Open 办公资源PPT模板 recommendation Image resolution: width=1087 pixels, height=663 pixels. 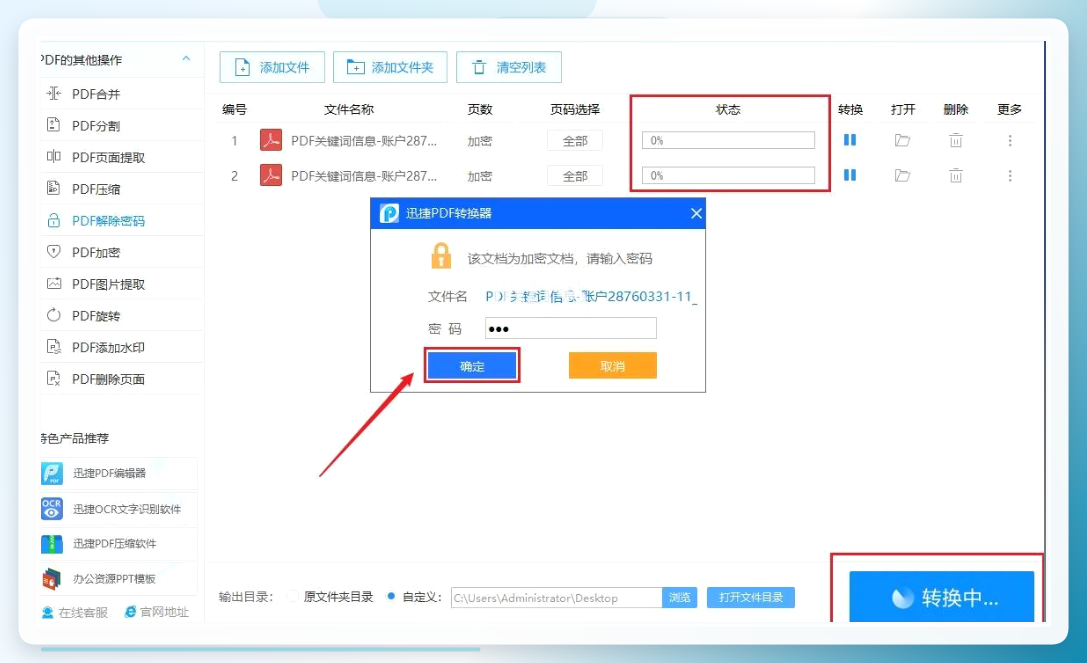pyautogui.click(x=119, y=578)
